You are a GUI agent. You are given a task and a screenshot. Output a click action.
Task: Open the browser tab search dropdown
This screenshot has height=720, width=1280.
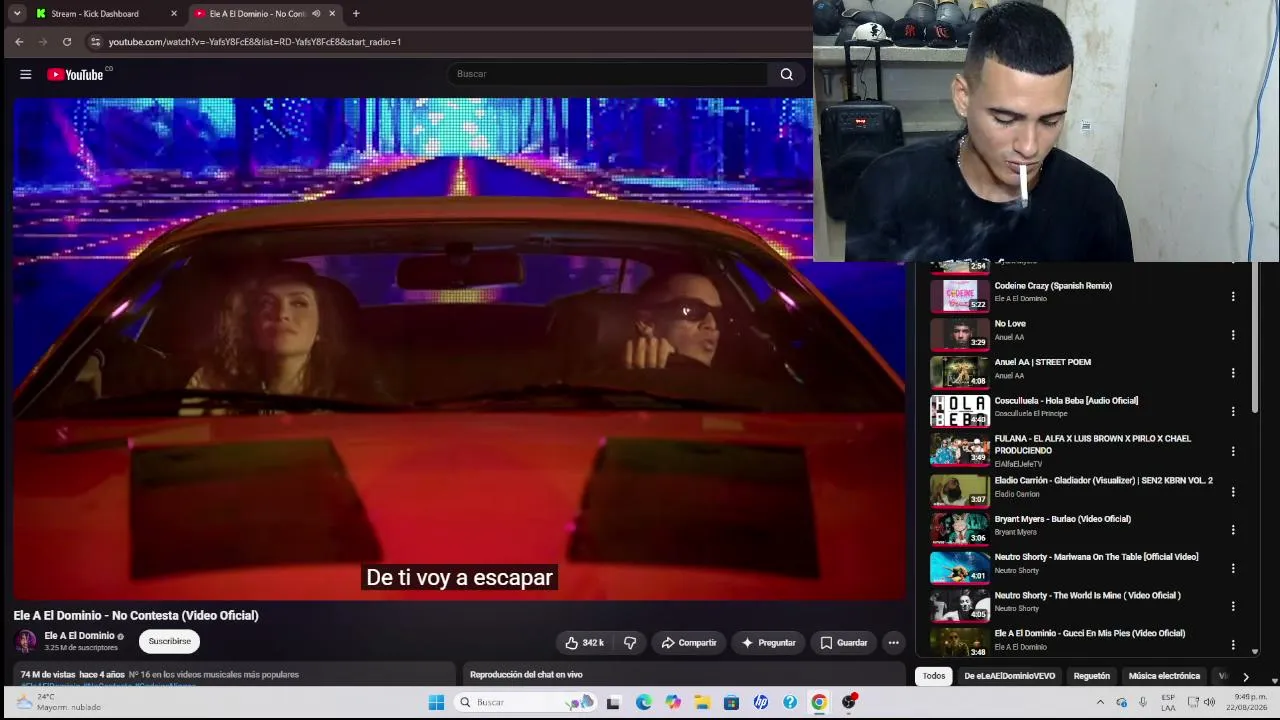17,14
